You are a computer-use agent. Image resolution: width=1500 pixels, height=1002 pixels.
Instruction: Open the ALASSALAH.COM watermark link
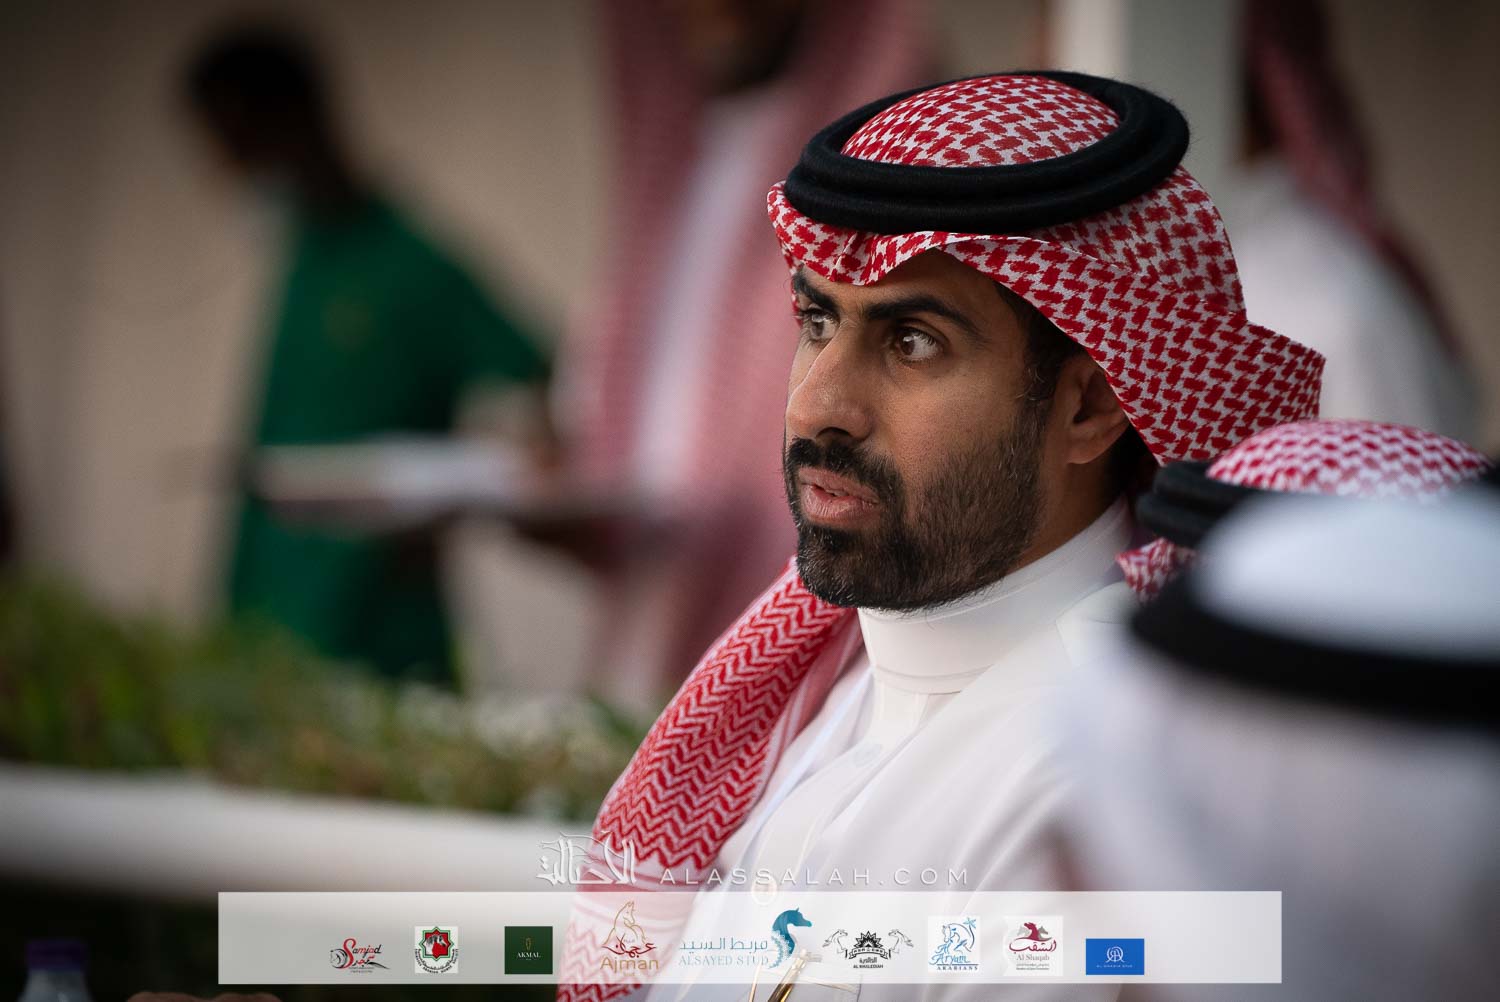814,876
